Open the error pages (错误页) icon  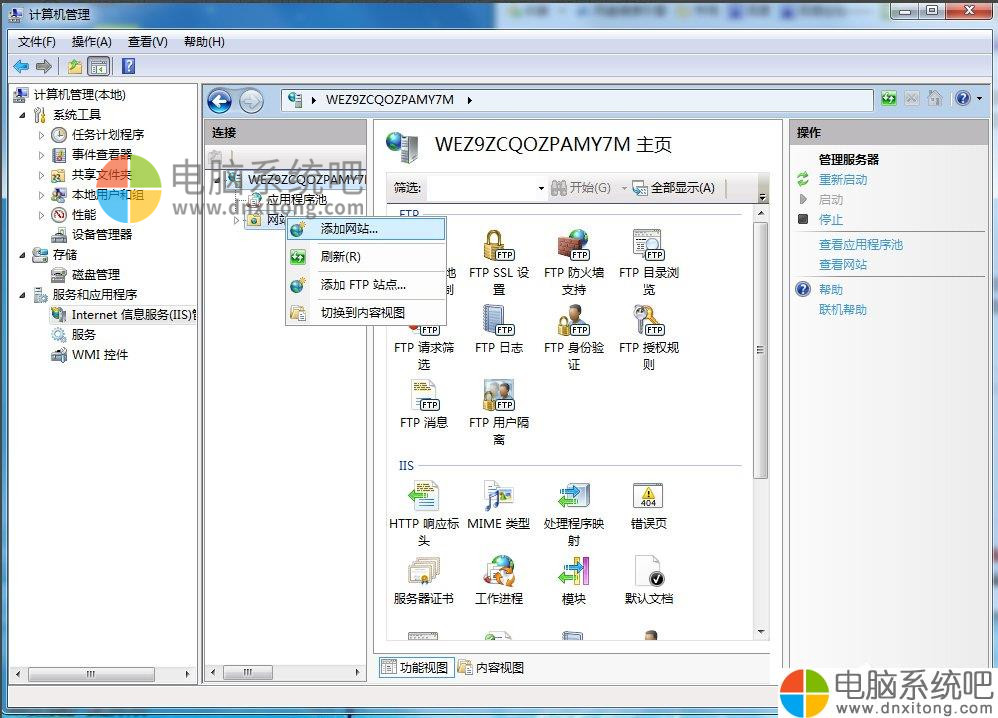[x=649, y=496]
